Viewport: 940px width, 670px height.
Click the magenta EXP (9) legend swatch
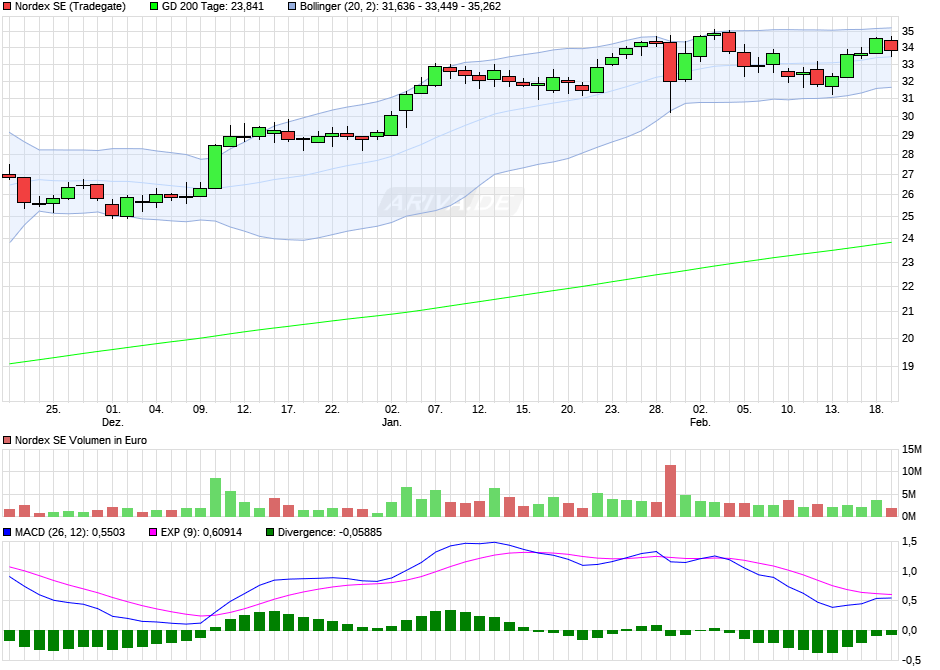[153, 532]
